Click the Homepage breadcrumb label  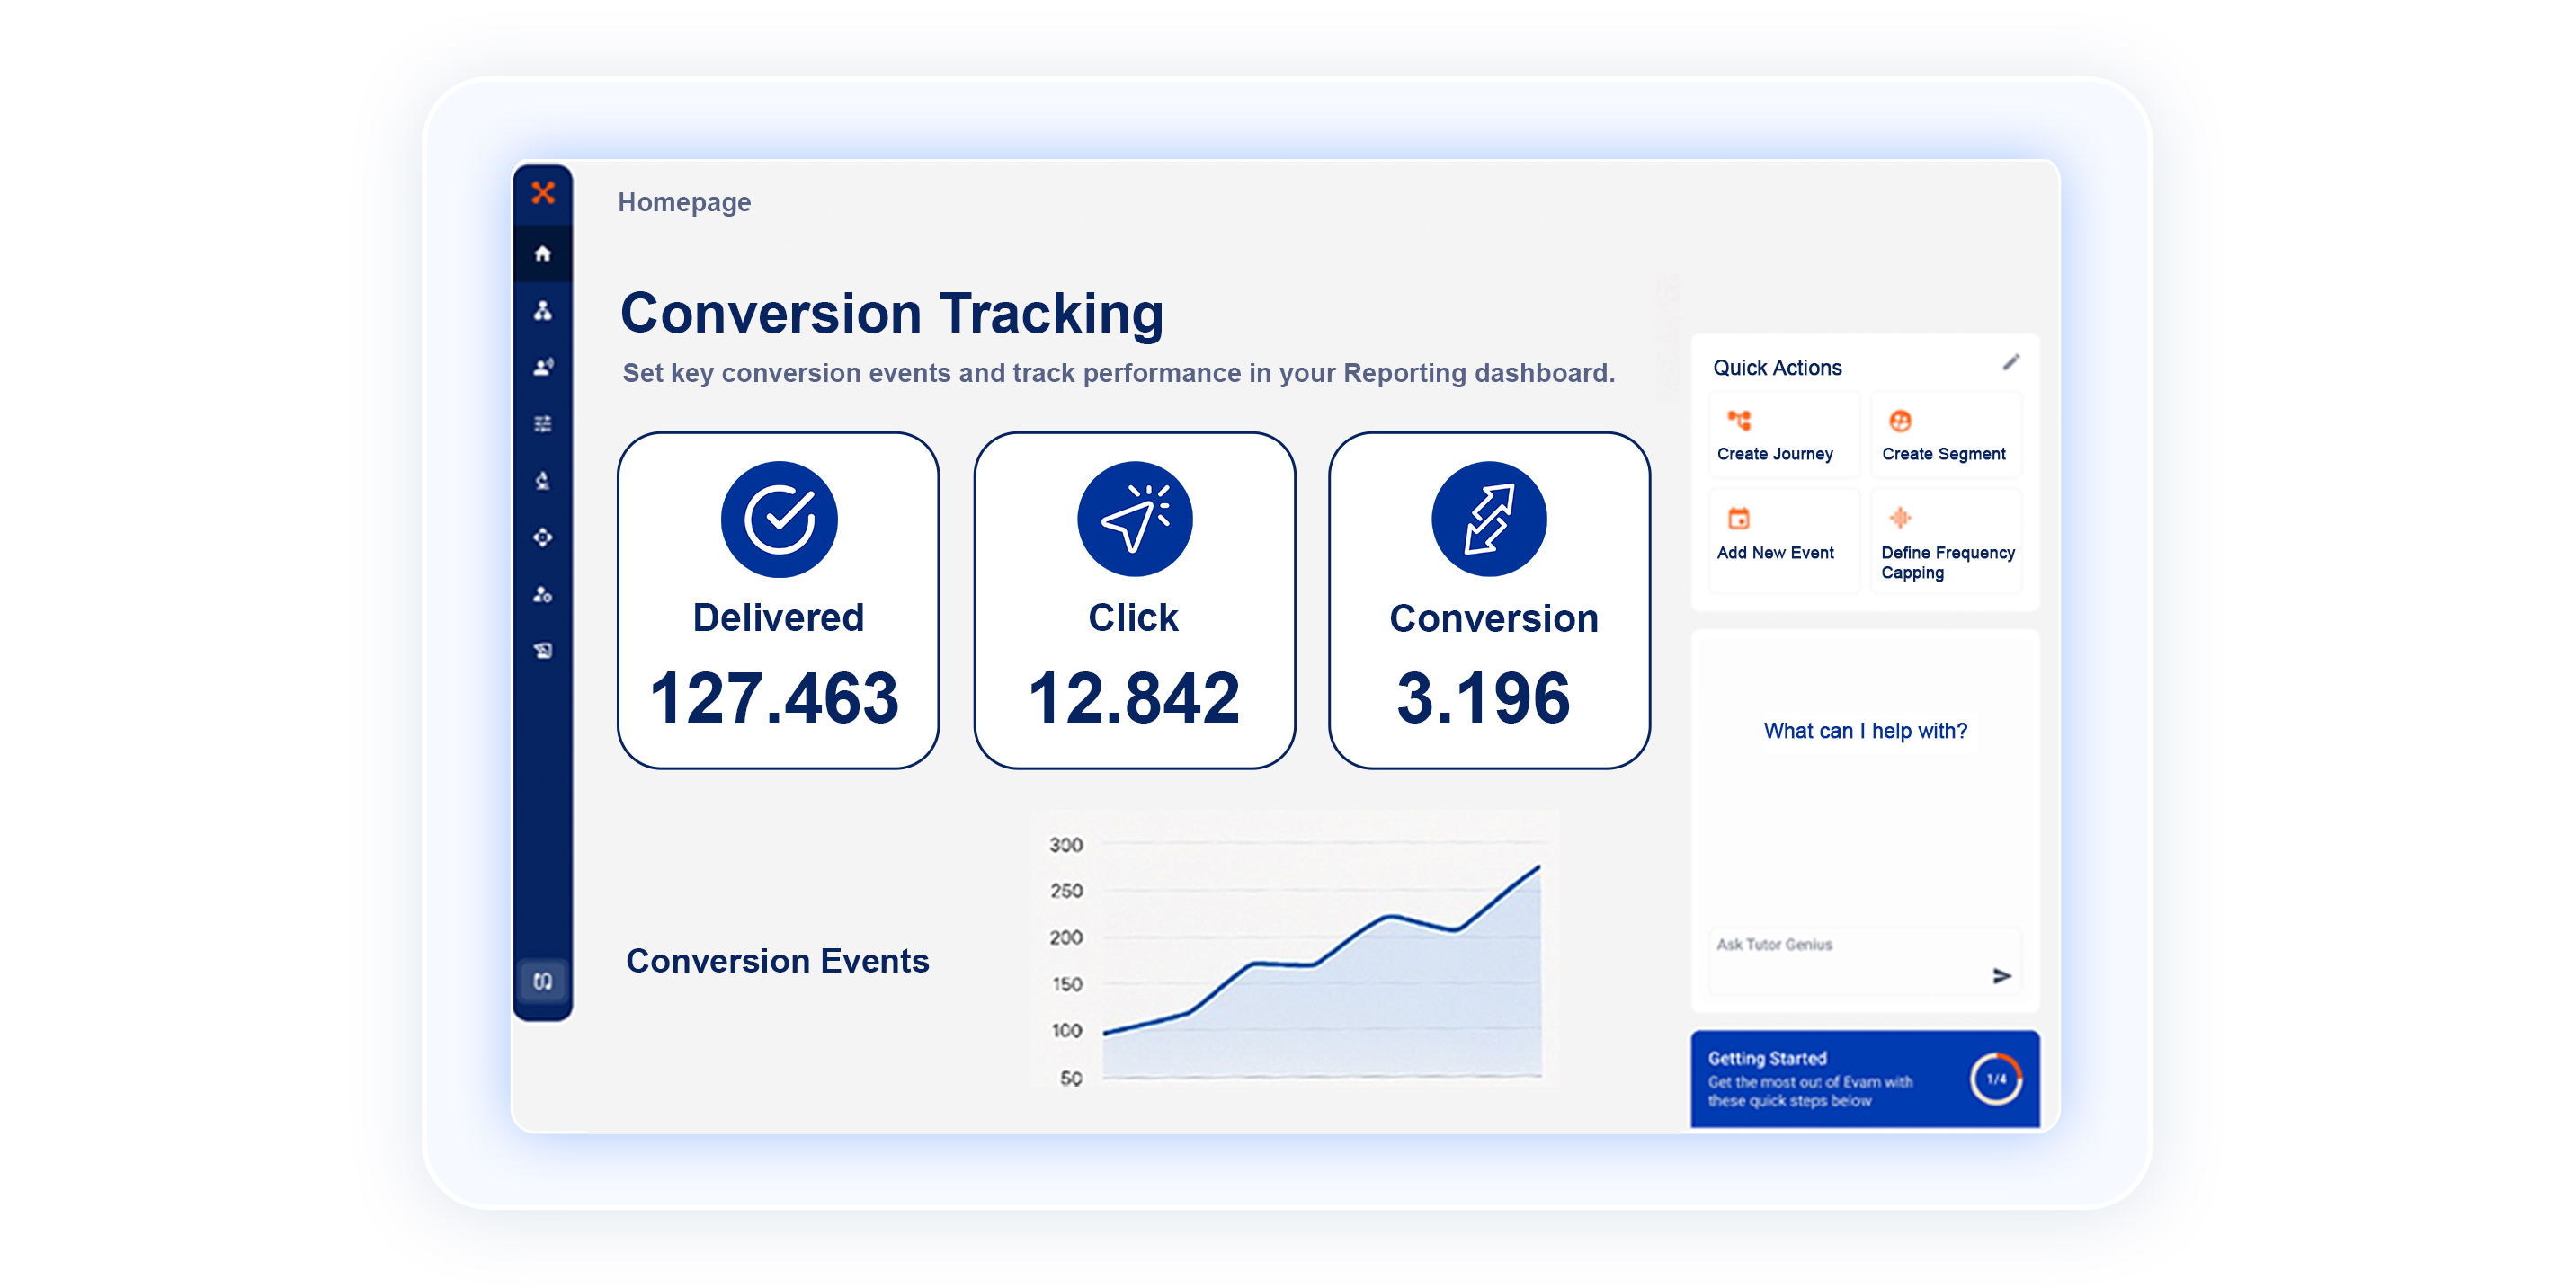pyautogui.click(x=684, y=202)
